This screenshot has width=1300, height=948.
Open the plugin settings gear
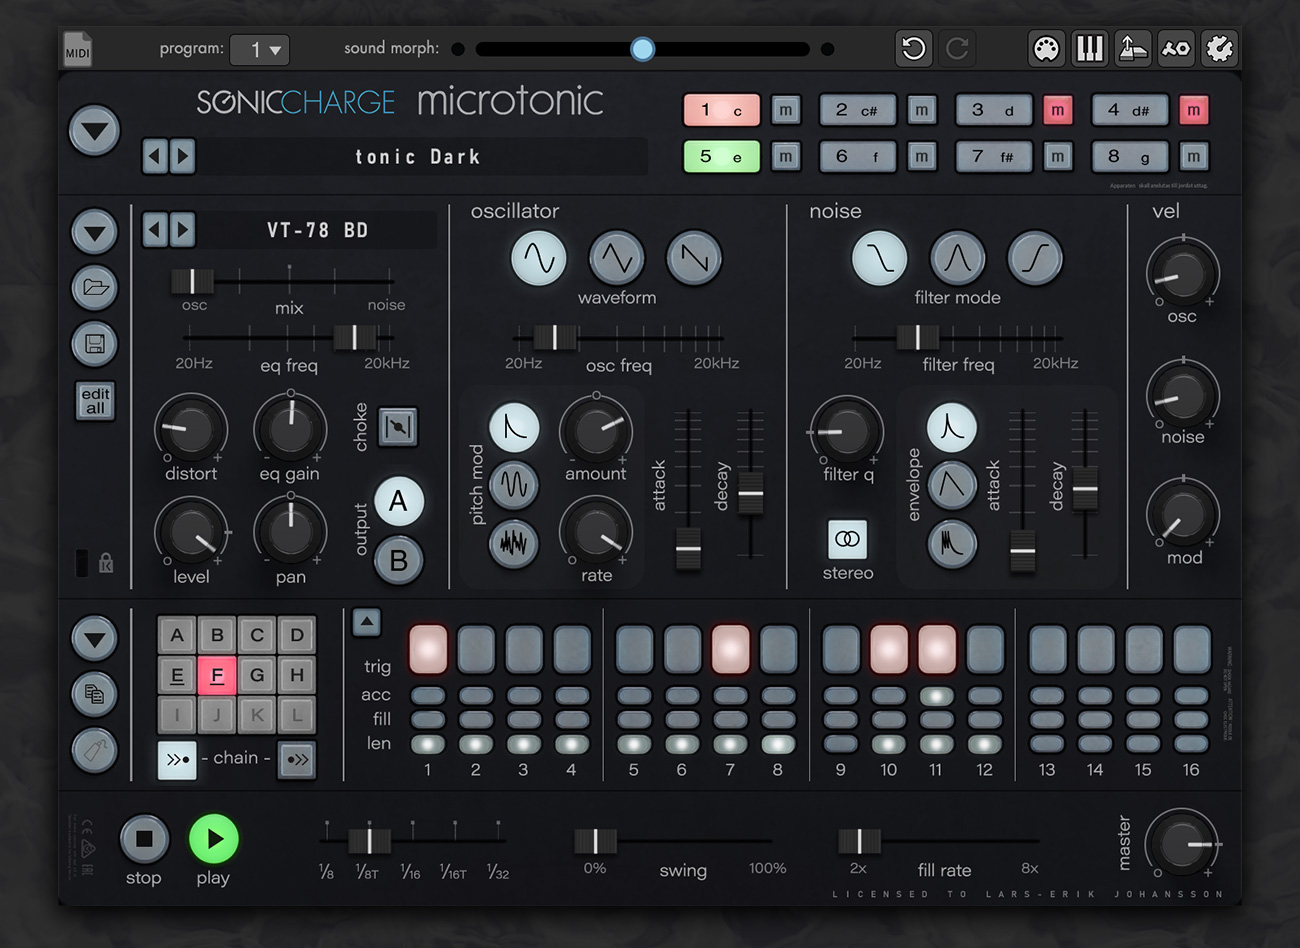1219,48
